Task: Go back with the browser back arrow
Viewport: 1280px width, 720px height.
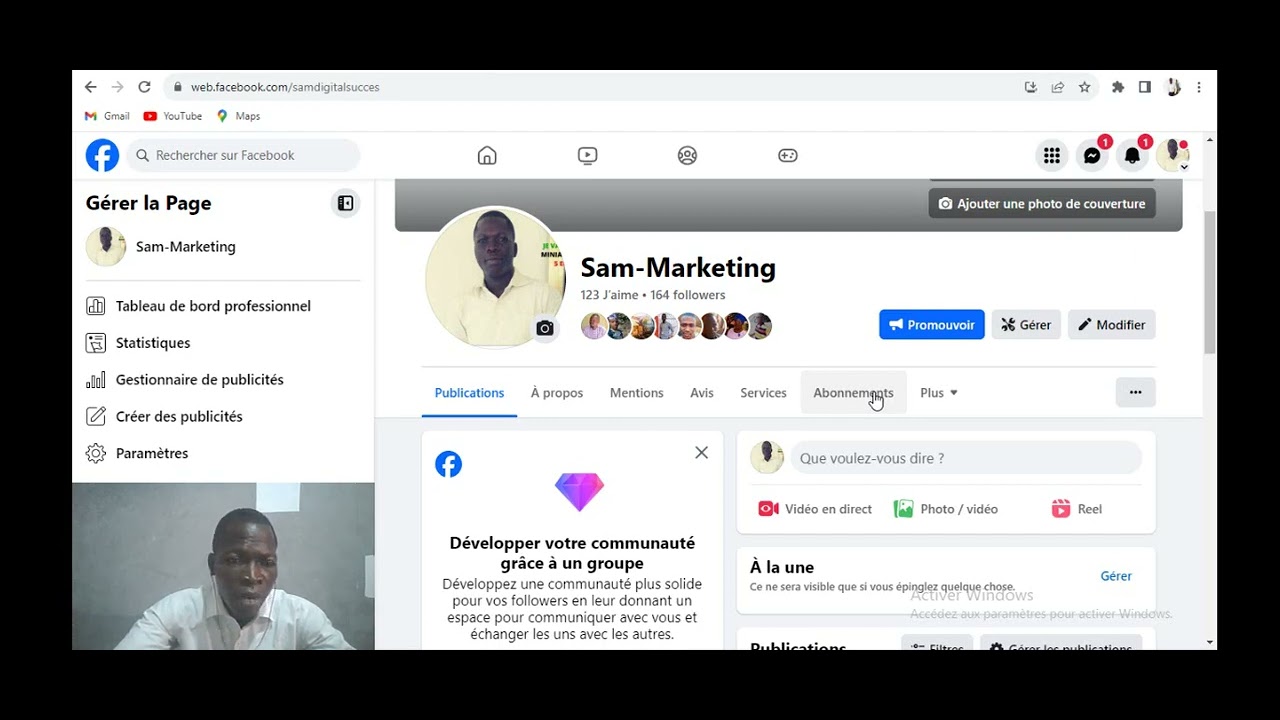Action: (90, 87)
